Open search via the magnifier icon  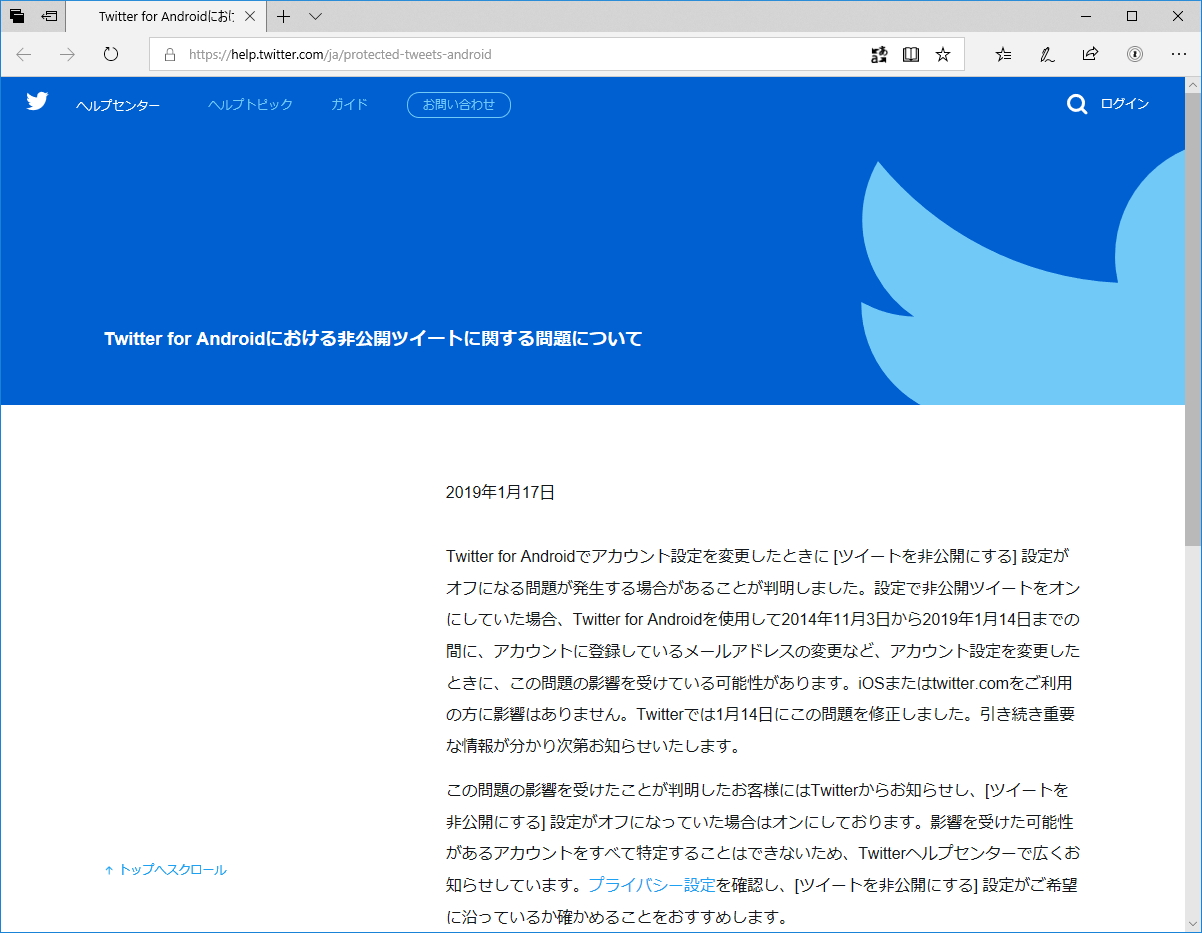click(1076, 104)
